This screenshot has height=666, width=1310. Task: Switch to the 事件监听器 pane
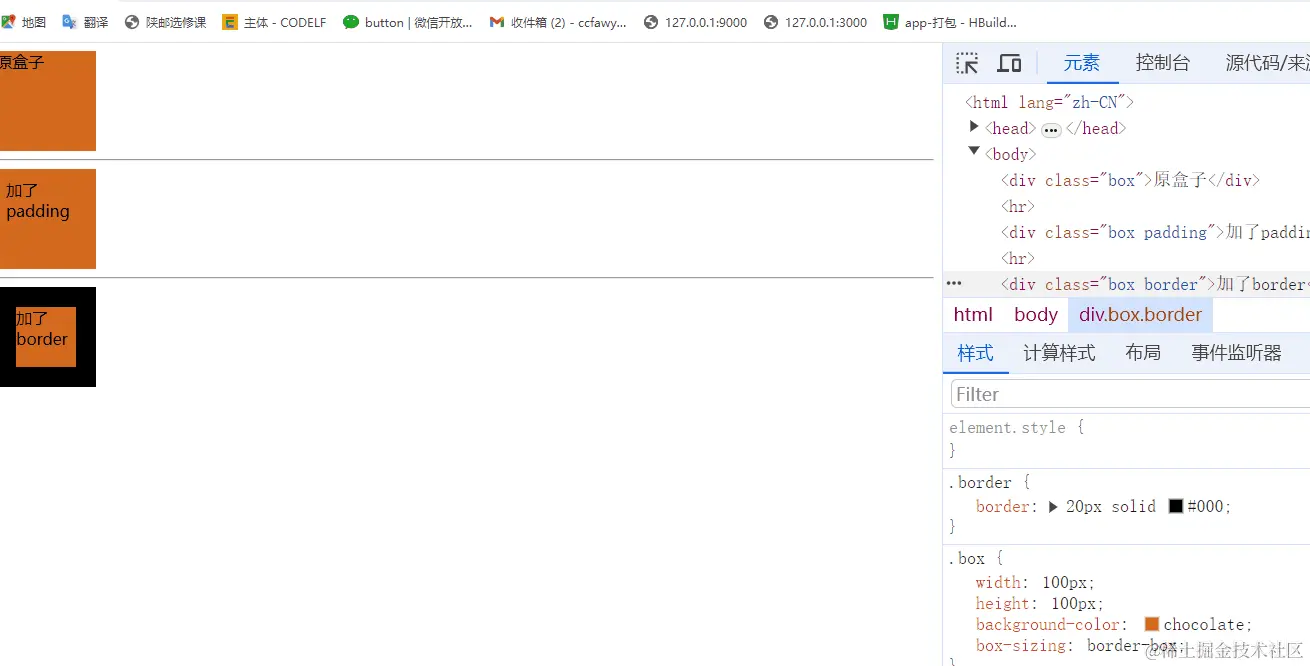[1236, 353]
